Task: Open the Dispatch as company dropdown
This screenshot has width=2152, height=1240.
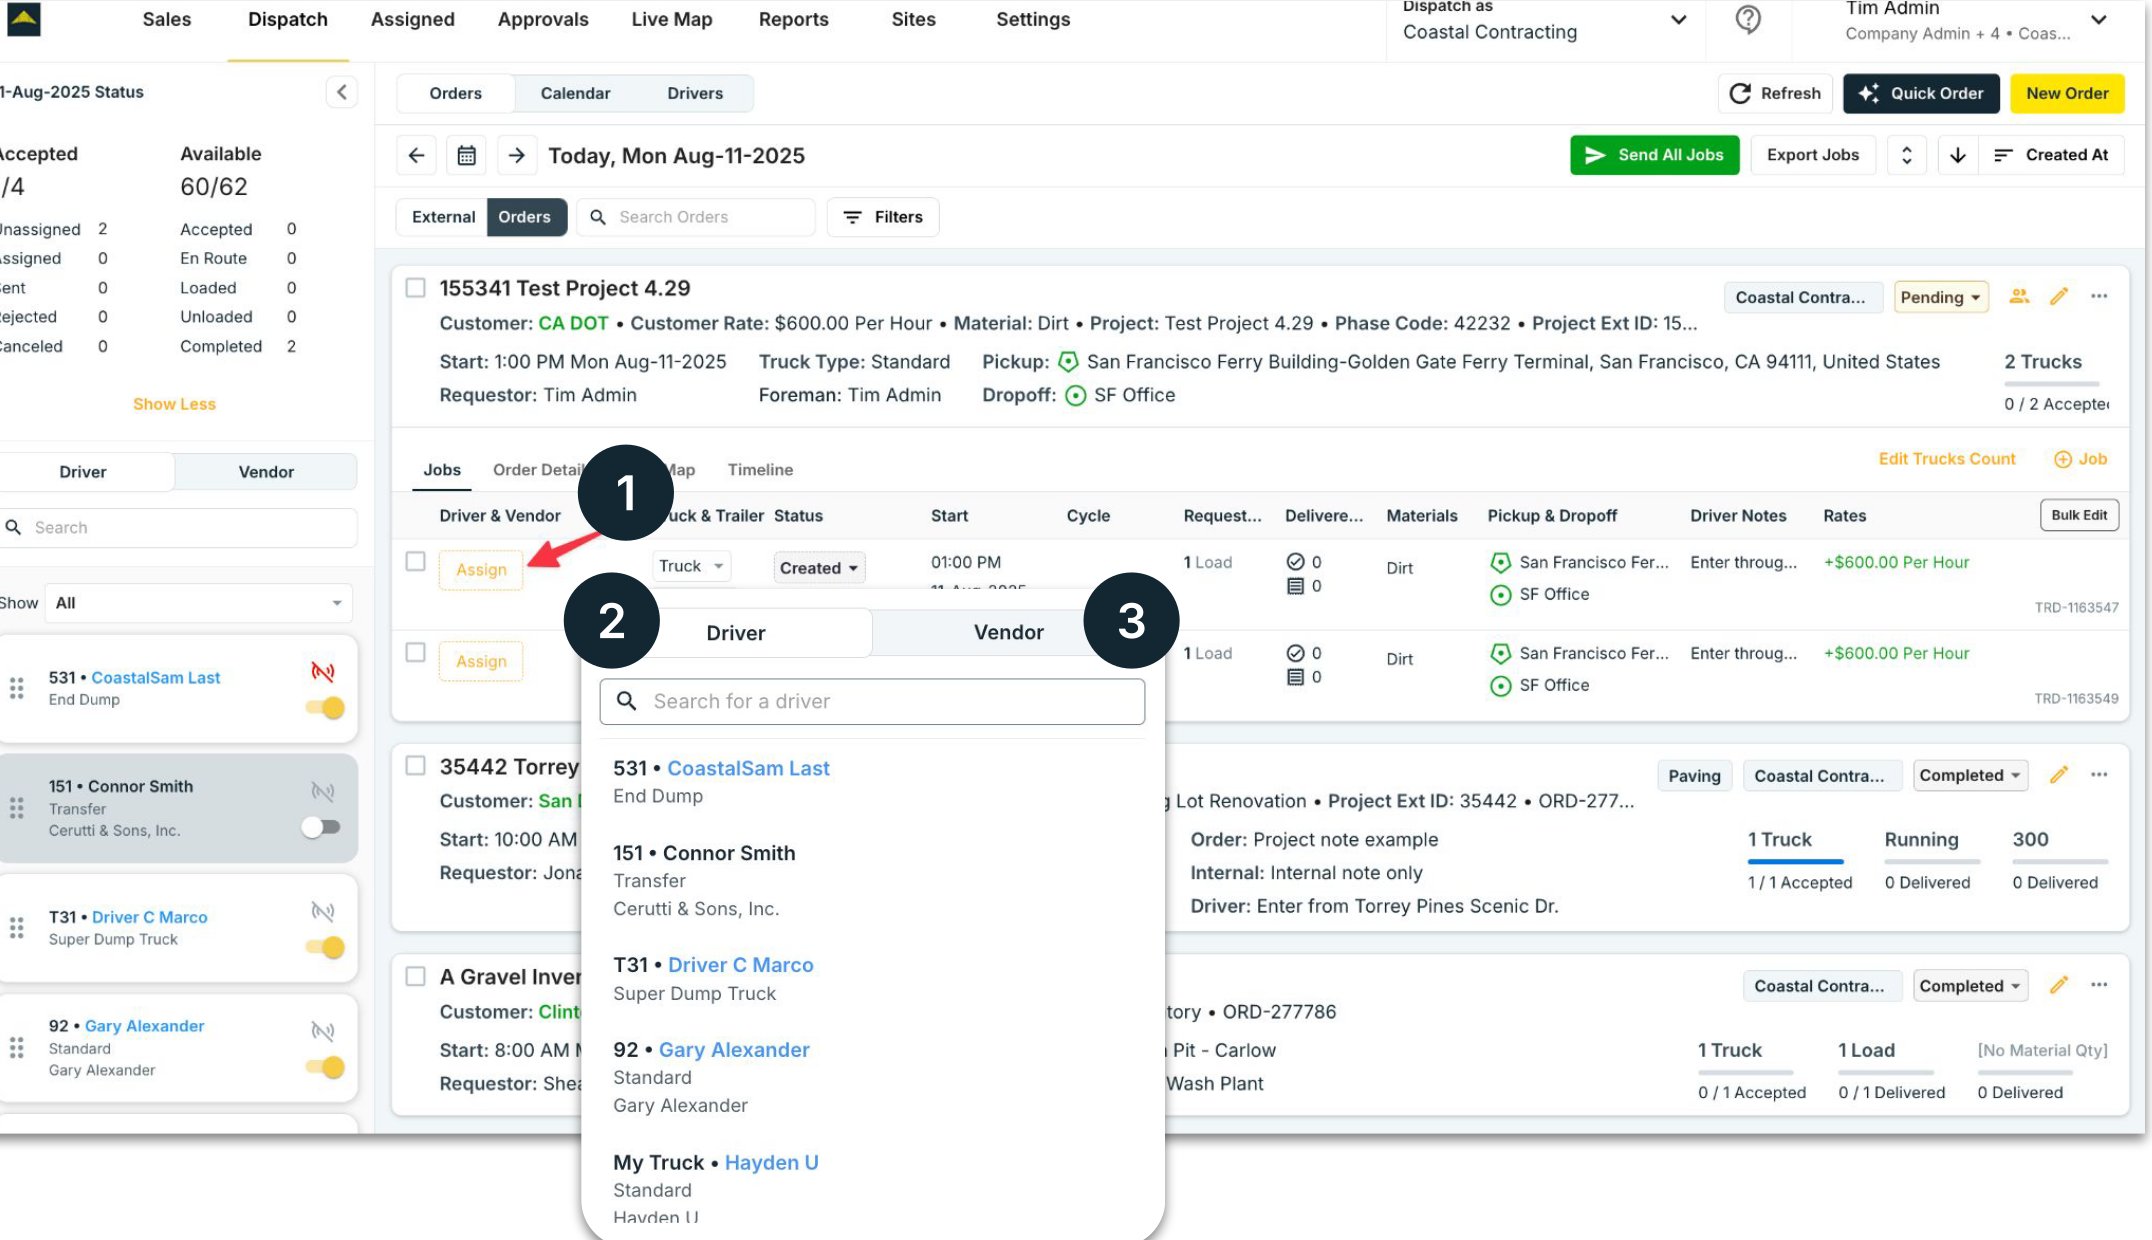Action: [1544, 22]
